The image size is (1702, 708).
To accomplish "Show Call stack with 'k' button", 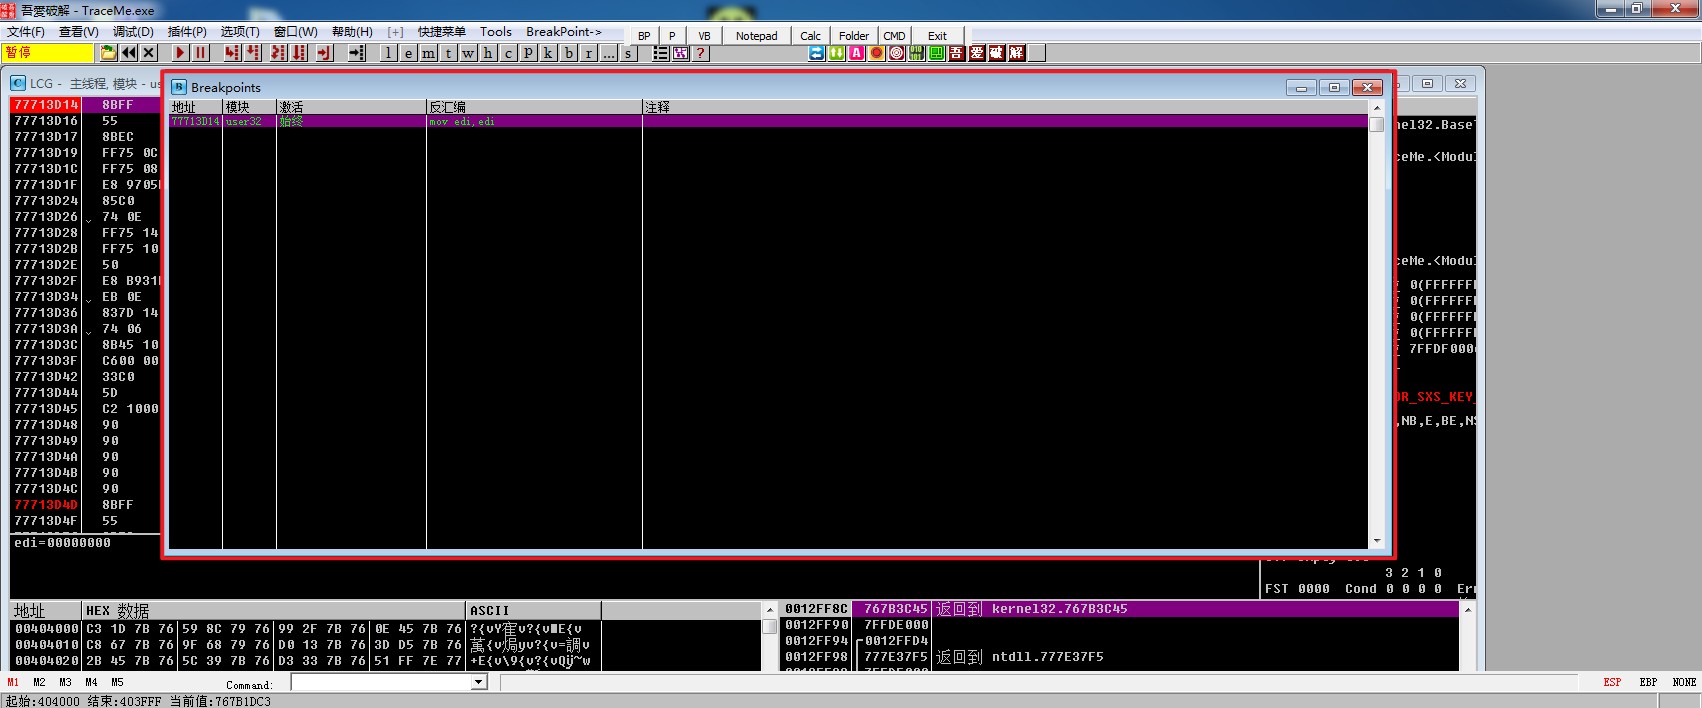I will 548,53.
